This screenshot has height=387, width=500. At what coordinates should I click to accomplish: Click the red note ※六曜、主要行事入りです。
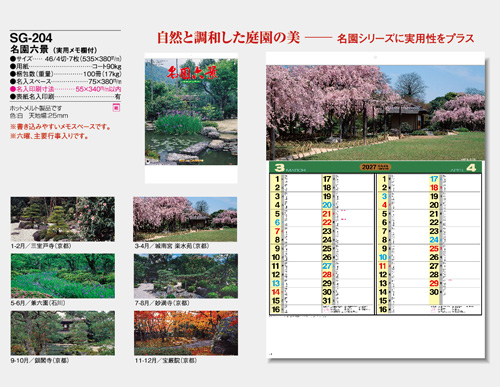[49, 136]
